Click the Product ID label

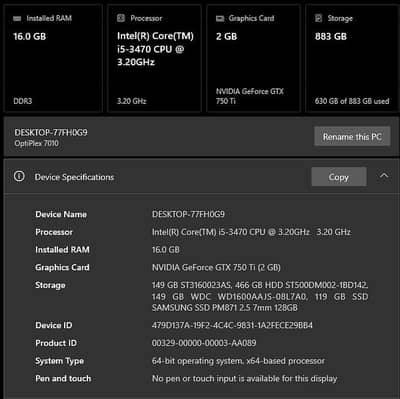[x=56, y=343]
